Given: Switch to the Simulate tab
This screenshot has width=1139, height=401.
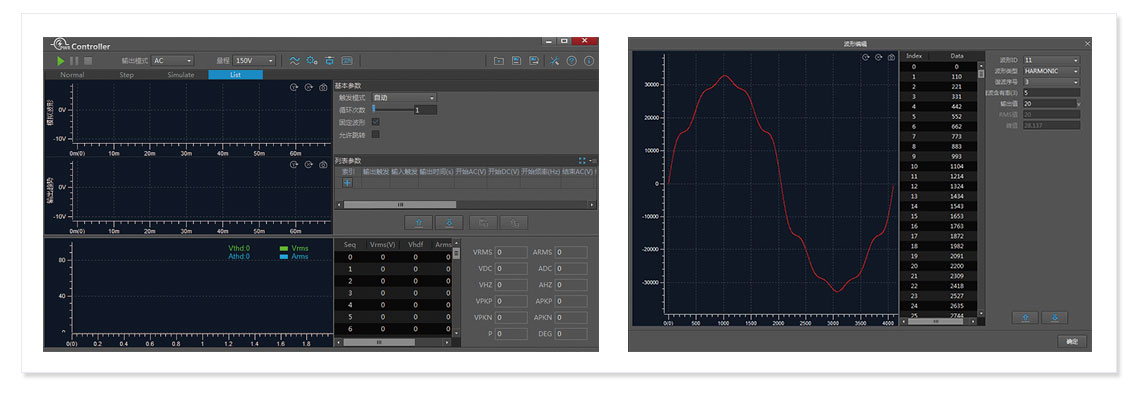Looking at the screenshot, I should pos(181,75).
